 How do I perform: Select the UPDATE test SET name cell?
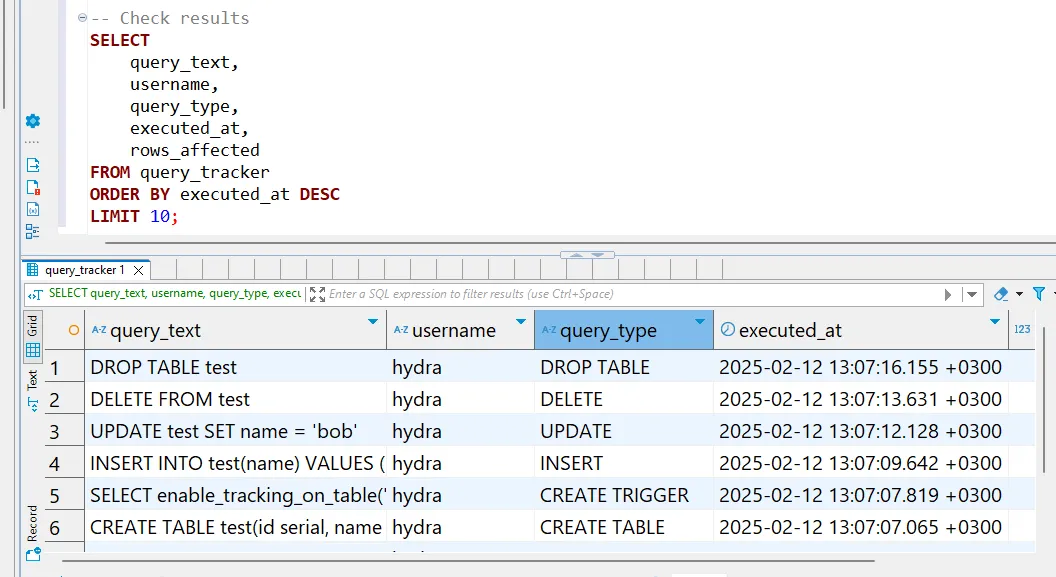click(x=236, y=432)
